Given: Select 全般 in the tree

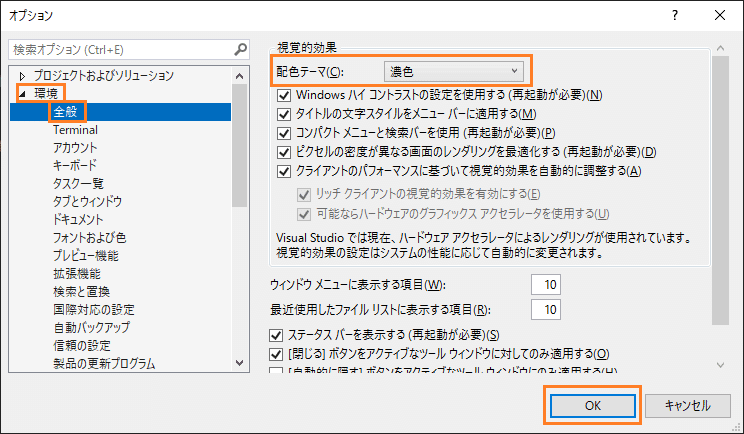Looking at the screenshot, I should (65, 112).
